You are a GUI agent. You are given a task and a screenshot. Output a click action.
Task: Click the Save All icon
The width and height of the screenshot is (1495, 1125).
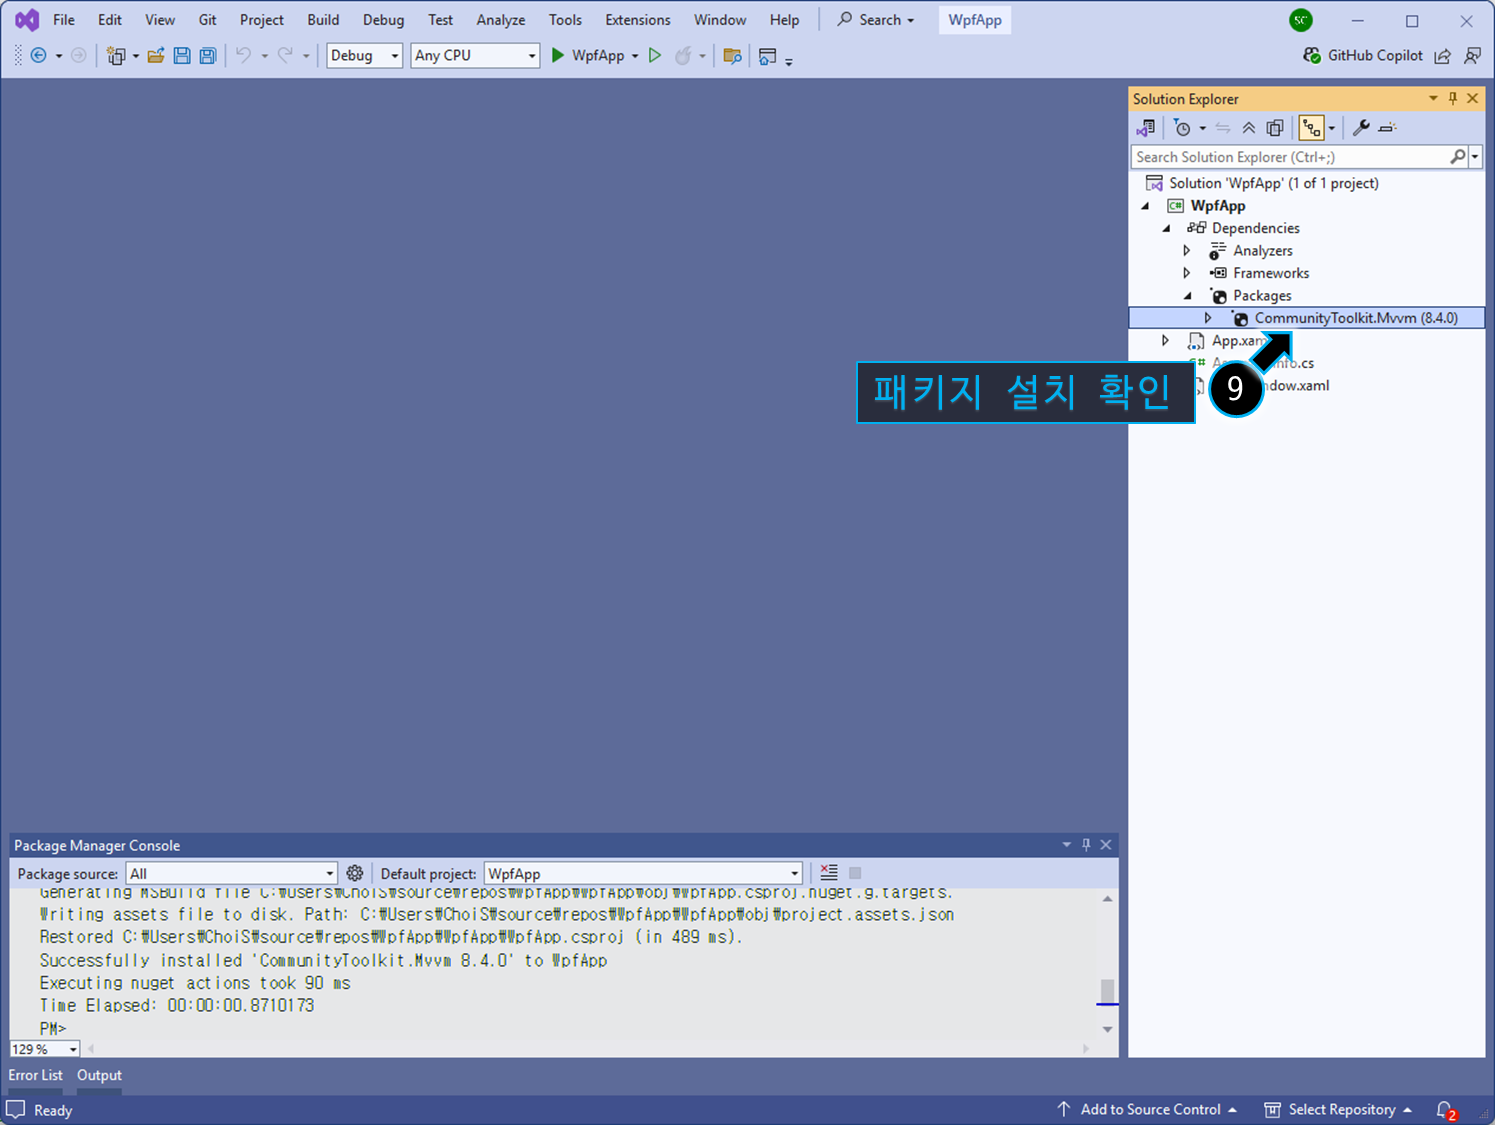pyautogui.click(x=207, y=56)
